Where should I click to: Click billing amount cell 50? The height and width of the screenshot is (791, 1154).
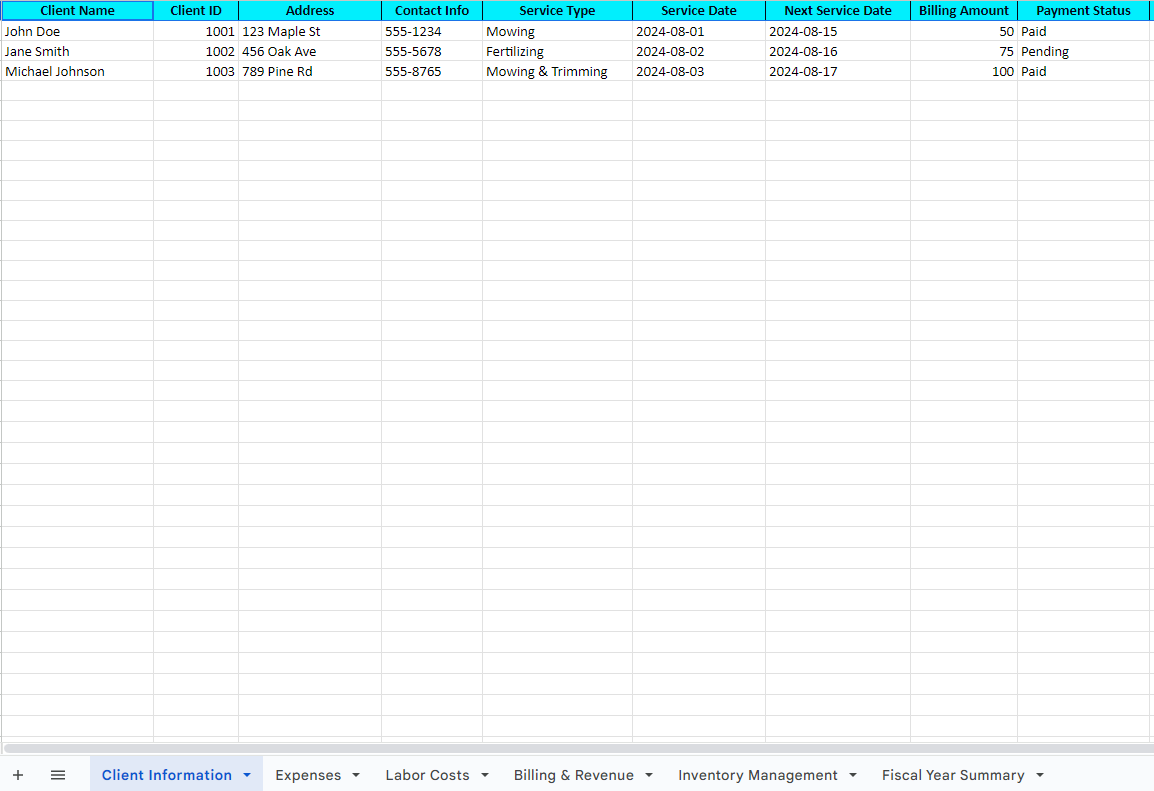point(964,32)
